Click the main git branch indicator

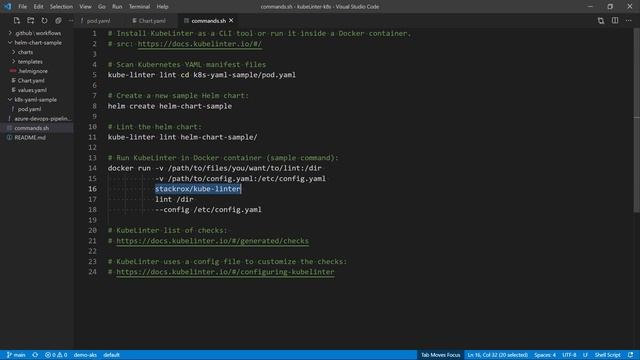[x=16, y=355]
